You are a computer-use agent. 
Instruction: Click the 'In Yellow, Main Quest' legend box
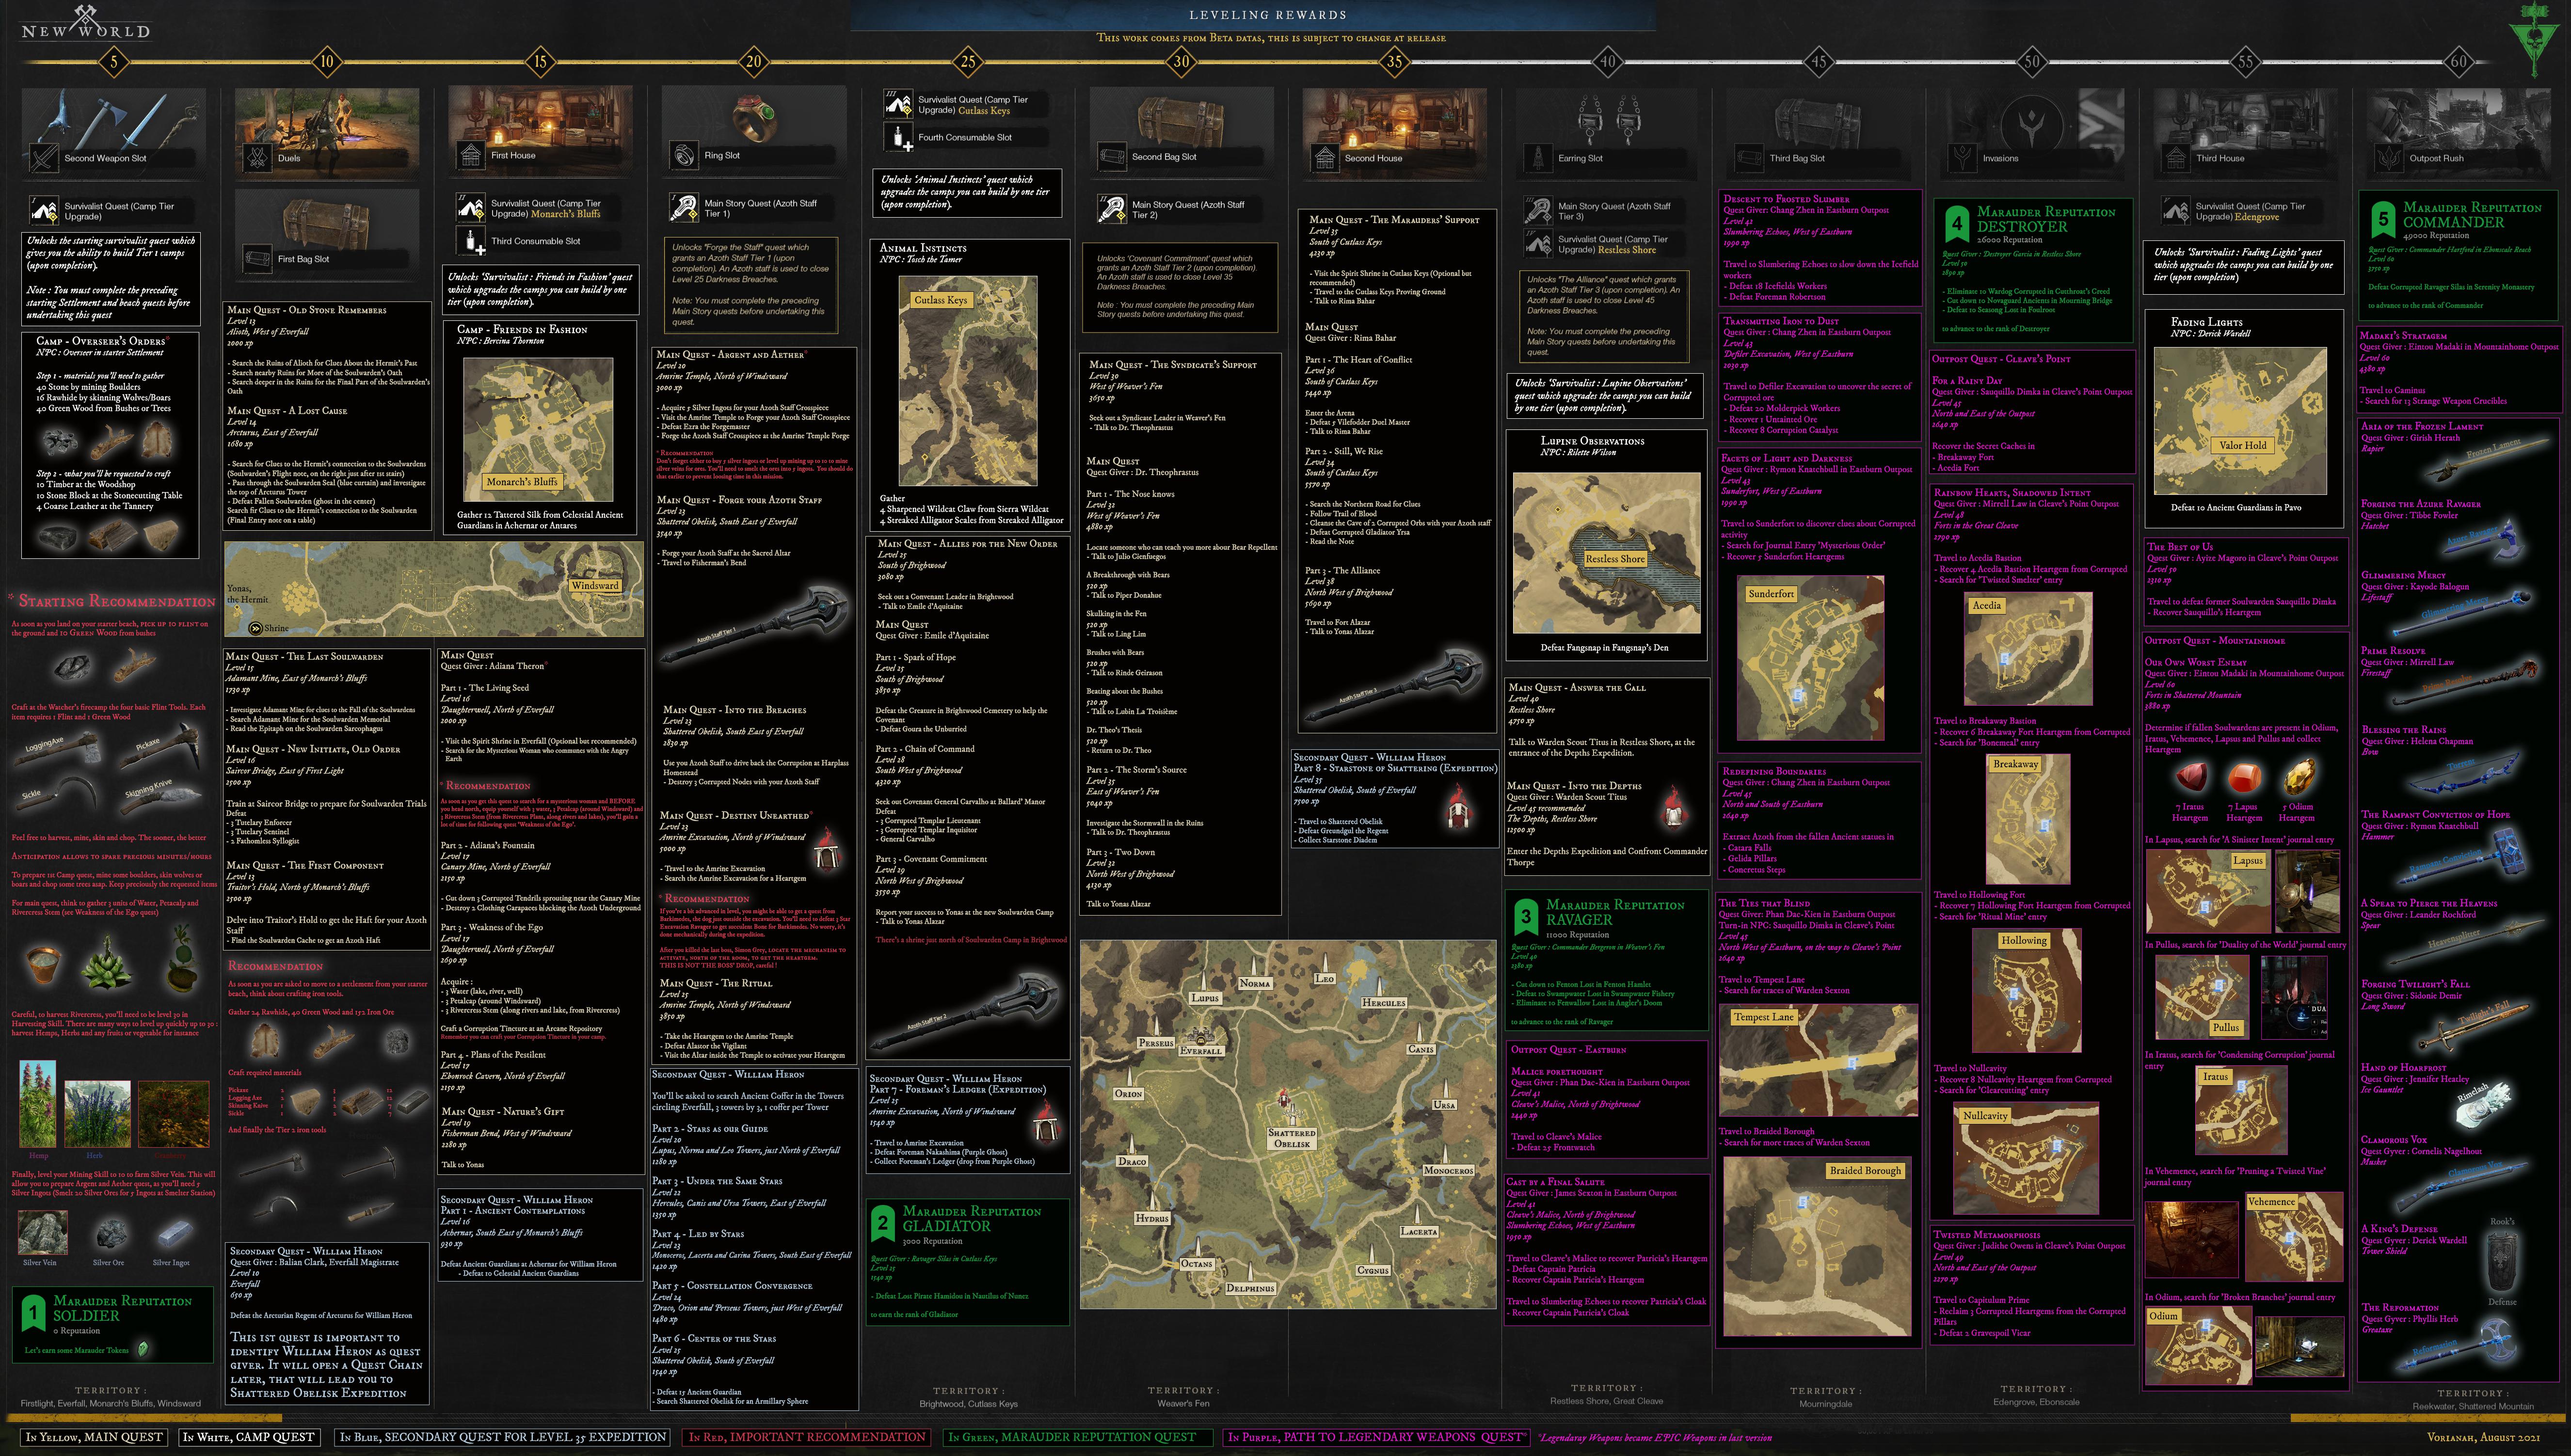coord(94,1437)
